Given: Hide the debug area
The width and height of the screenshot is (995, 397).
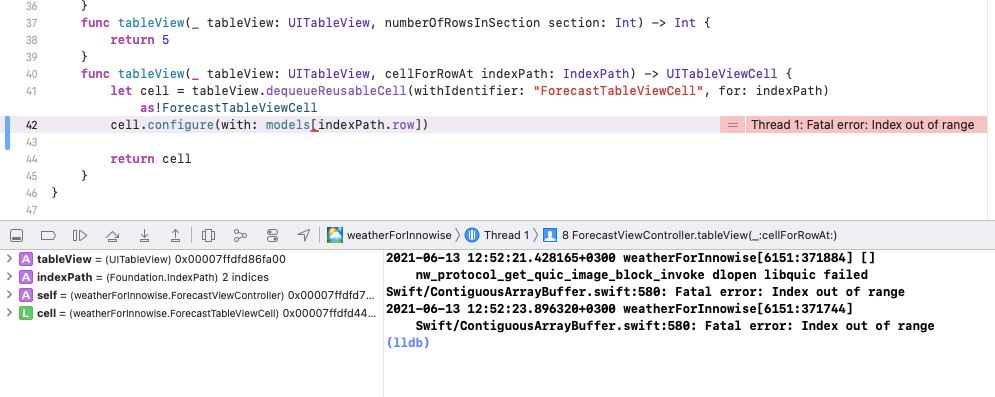Looking at the screenshot, I should (17, 235).
